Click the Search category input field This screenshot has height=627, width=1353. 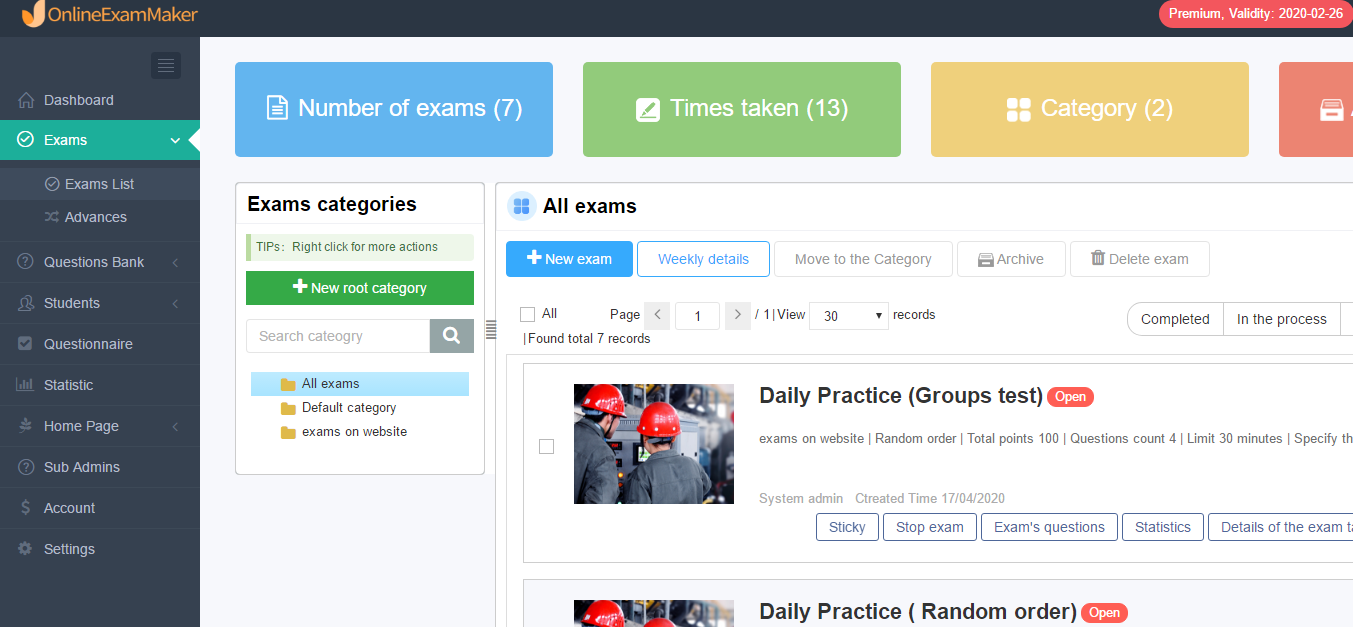pyautogui.click(x=338, y=336)
